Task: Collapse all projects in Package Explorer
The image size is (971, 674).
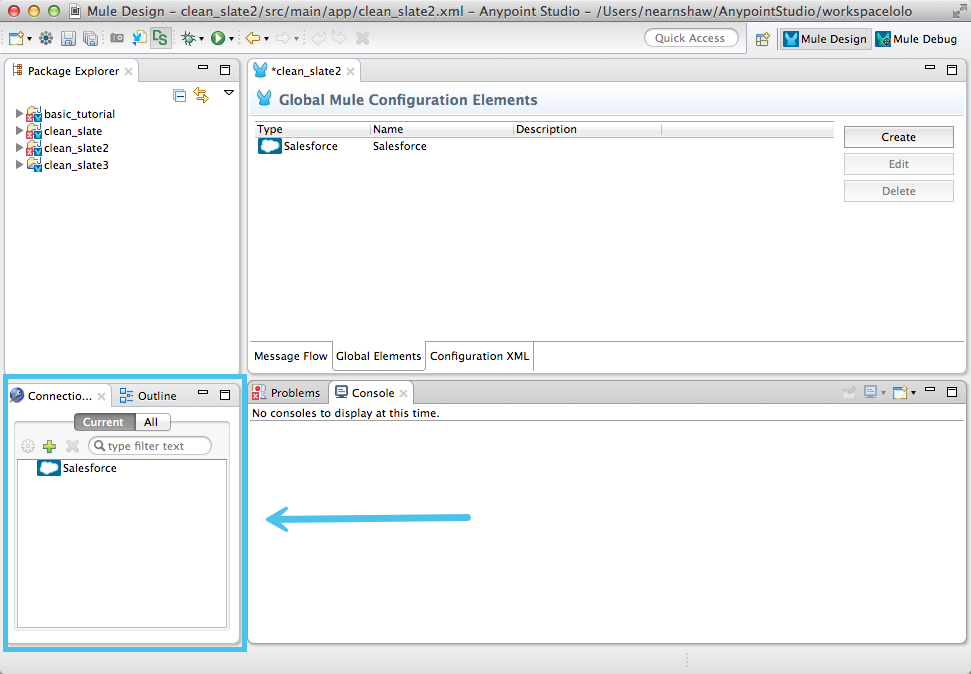Action: click(180, 93)
